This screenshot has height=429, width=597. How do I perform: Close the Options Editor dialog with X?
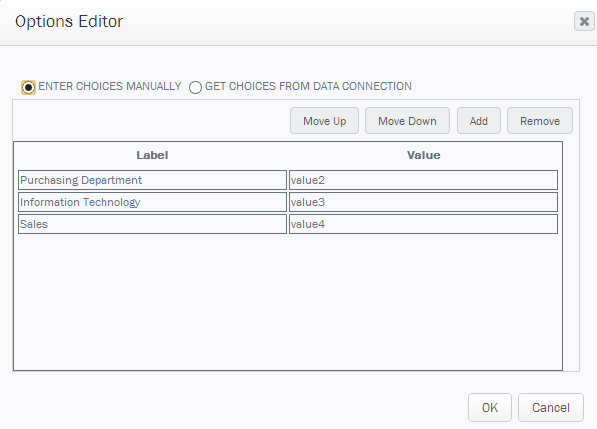pyautogui.click(x=584, y=21)
